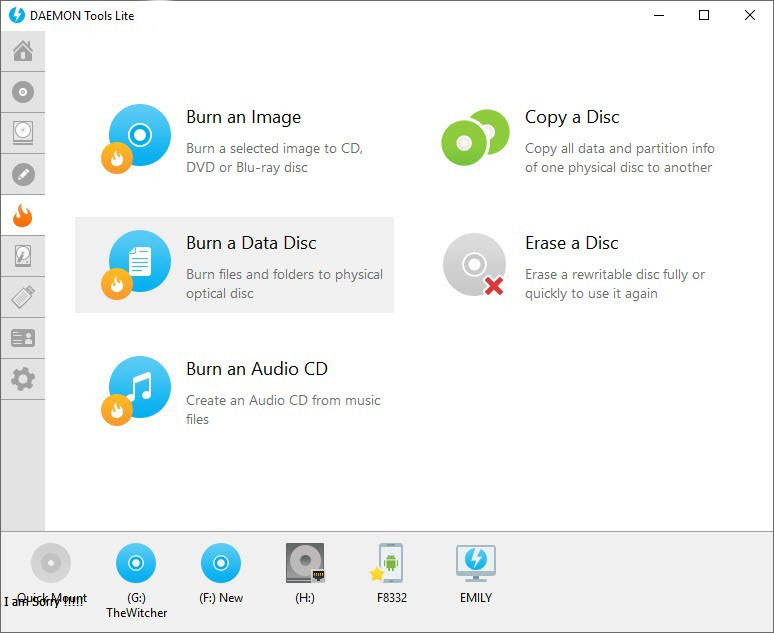The width and height of the screenshot is (774, 633).
Task: Click the Burn an Image disc icon
Action: [136, 139]
